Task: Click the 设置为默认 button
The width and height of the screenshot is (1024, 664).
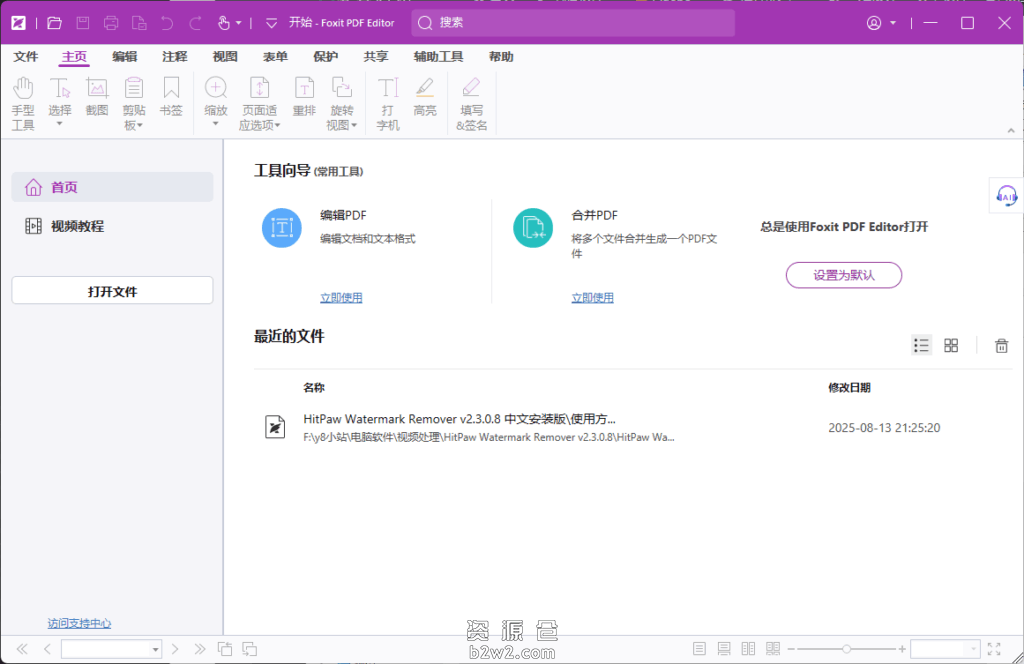Action: click(843, 275)
